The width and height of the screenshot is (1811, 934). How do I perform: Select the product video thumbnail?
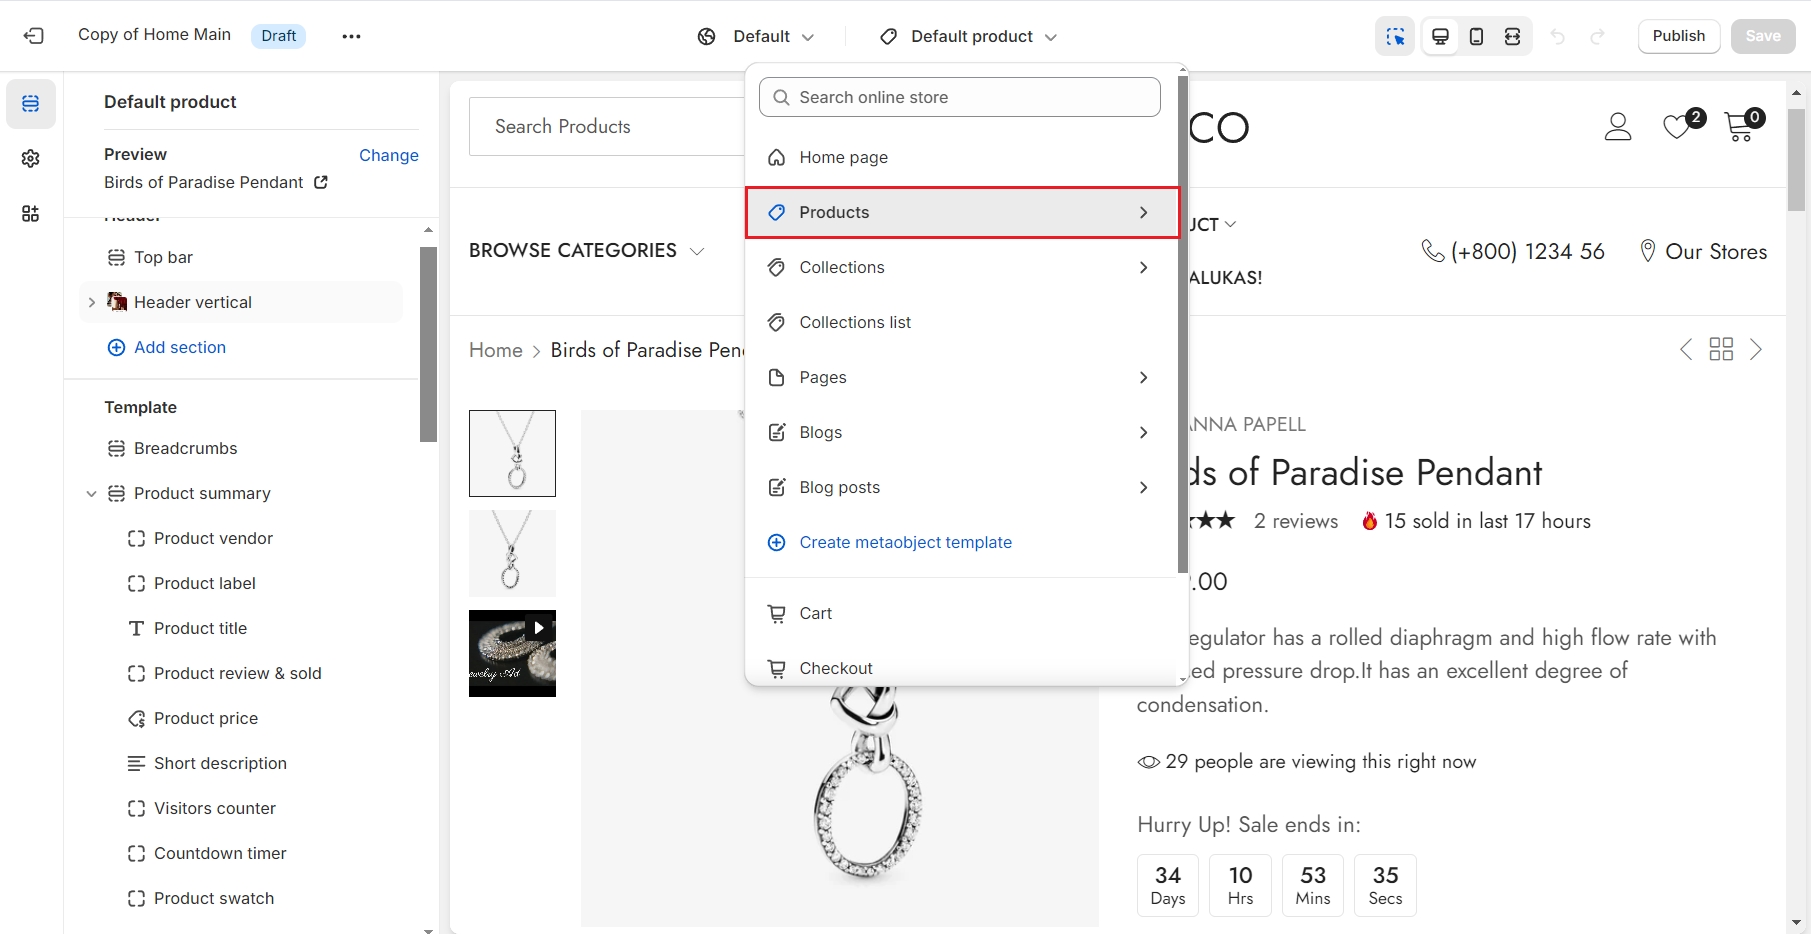tap(512, 653)
